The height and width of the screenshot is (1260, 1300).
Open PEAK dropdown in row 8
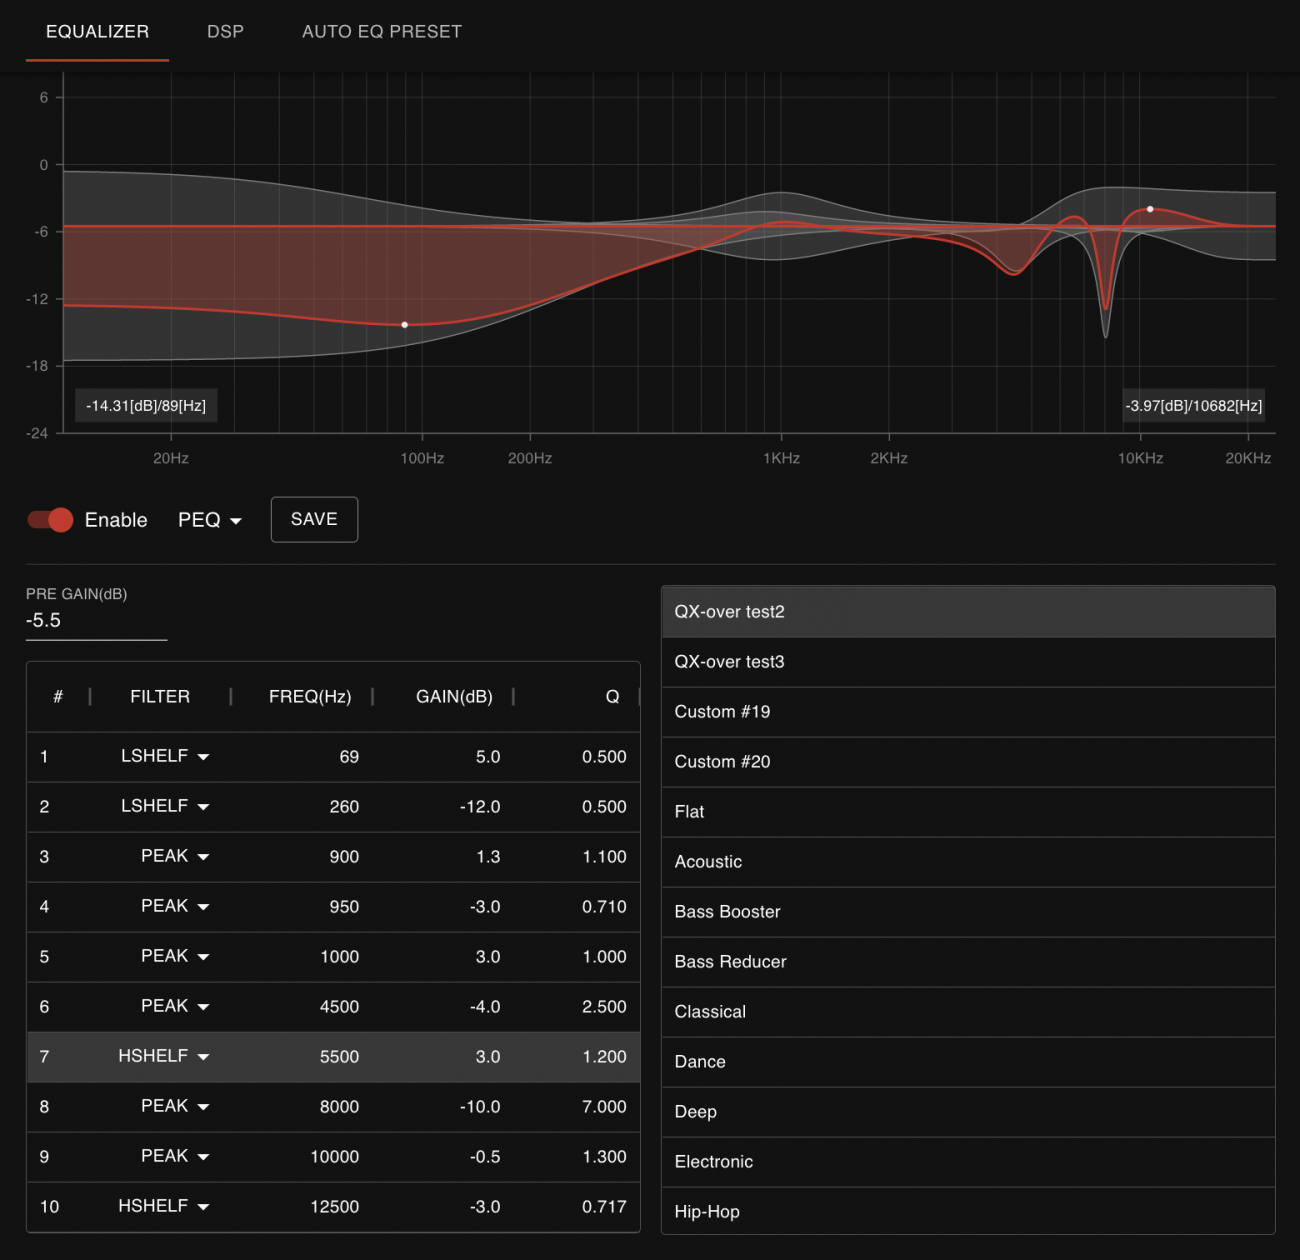175,1106
